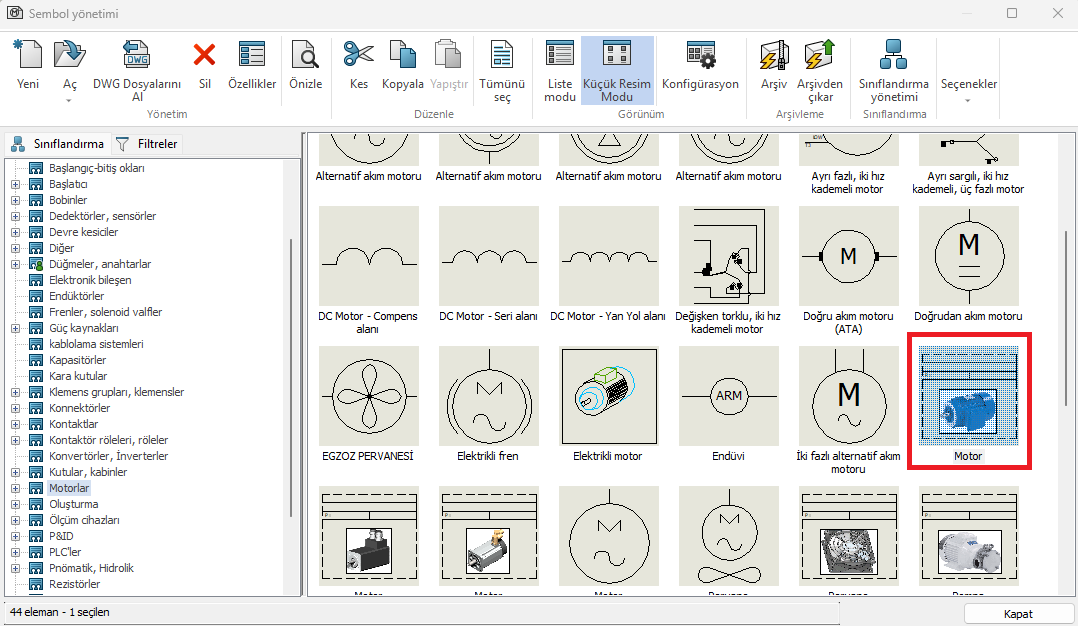The height and width of the screenshot is (626, 1078).
Task: Expand the Motorlar tree node
Action: click(x=15, y=488)
